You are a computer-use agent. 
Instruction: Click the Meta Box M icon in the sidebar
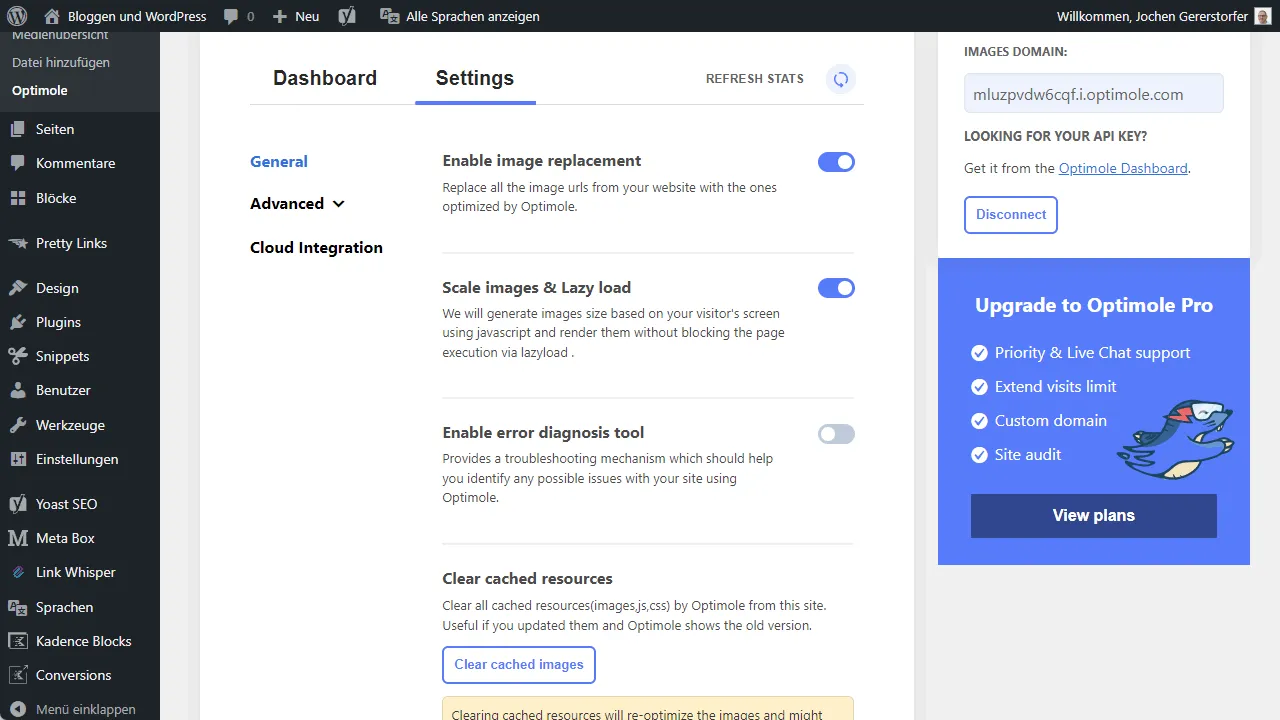coord(17,538)
